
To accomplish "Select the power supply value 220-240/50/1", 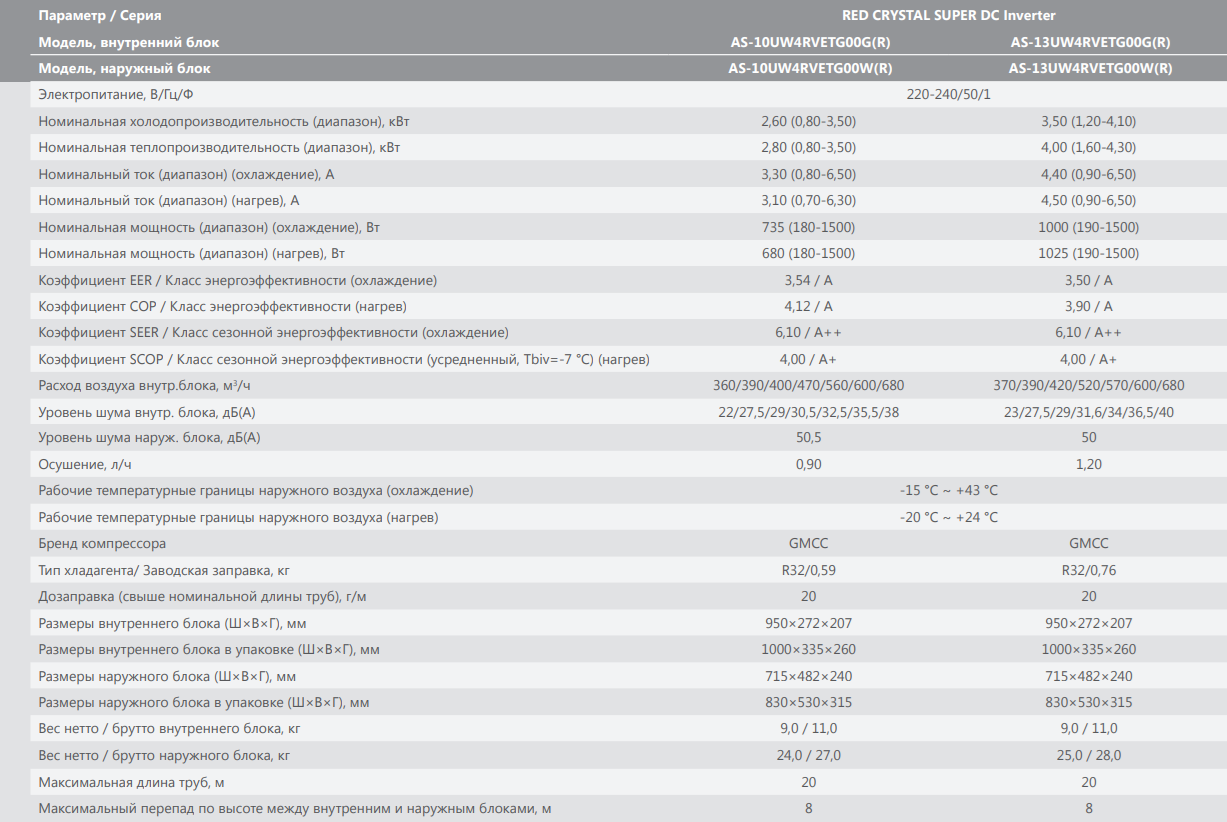I will coord(948,95).
